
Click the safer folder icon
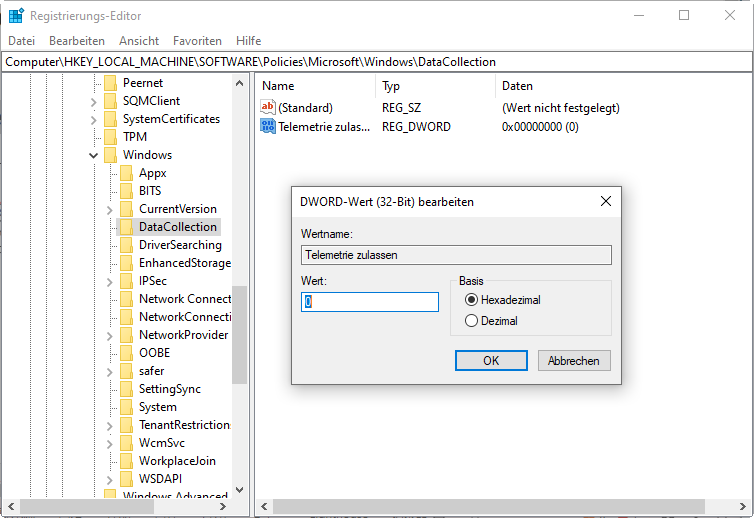(126, 371)
